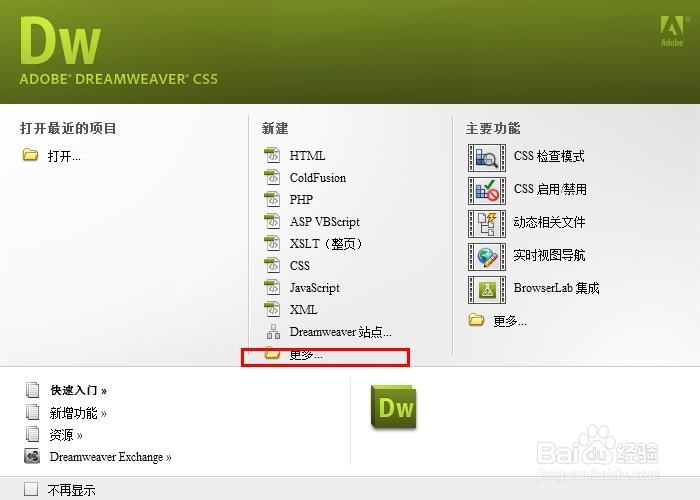The image size is (700, 500).
Task: Create a new ColdFusion page
Action: coord(317,178)
